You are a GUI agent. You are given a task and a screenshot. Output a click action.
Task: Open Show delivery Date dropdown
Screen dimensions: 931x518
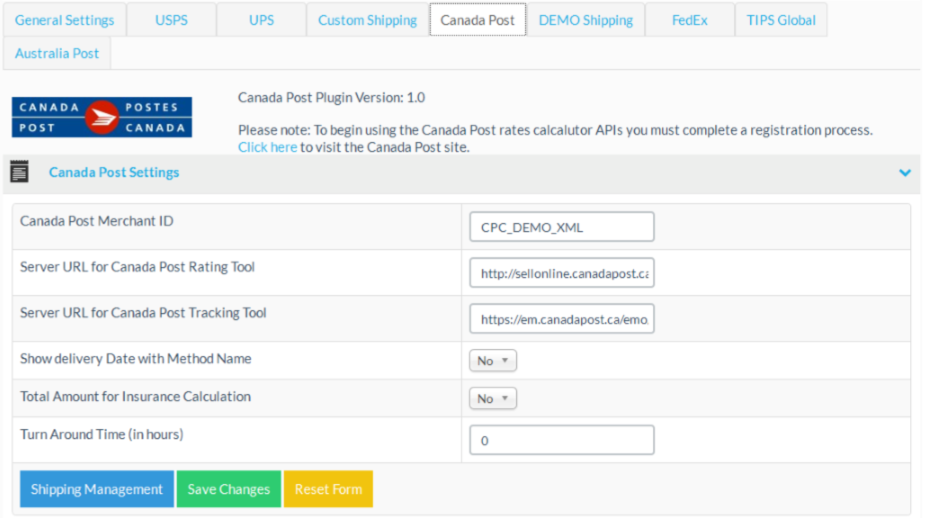492,360
